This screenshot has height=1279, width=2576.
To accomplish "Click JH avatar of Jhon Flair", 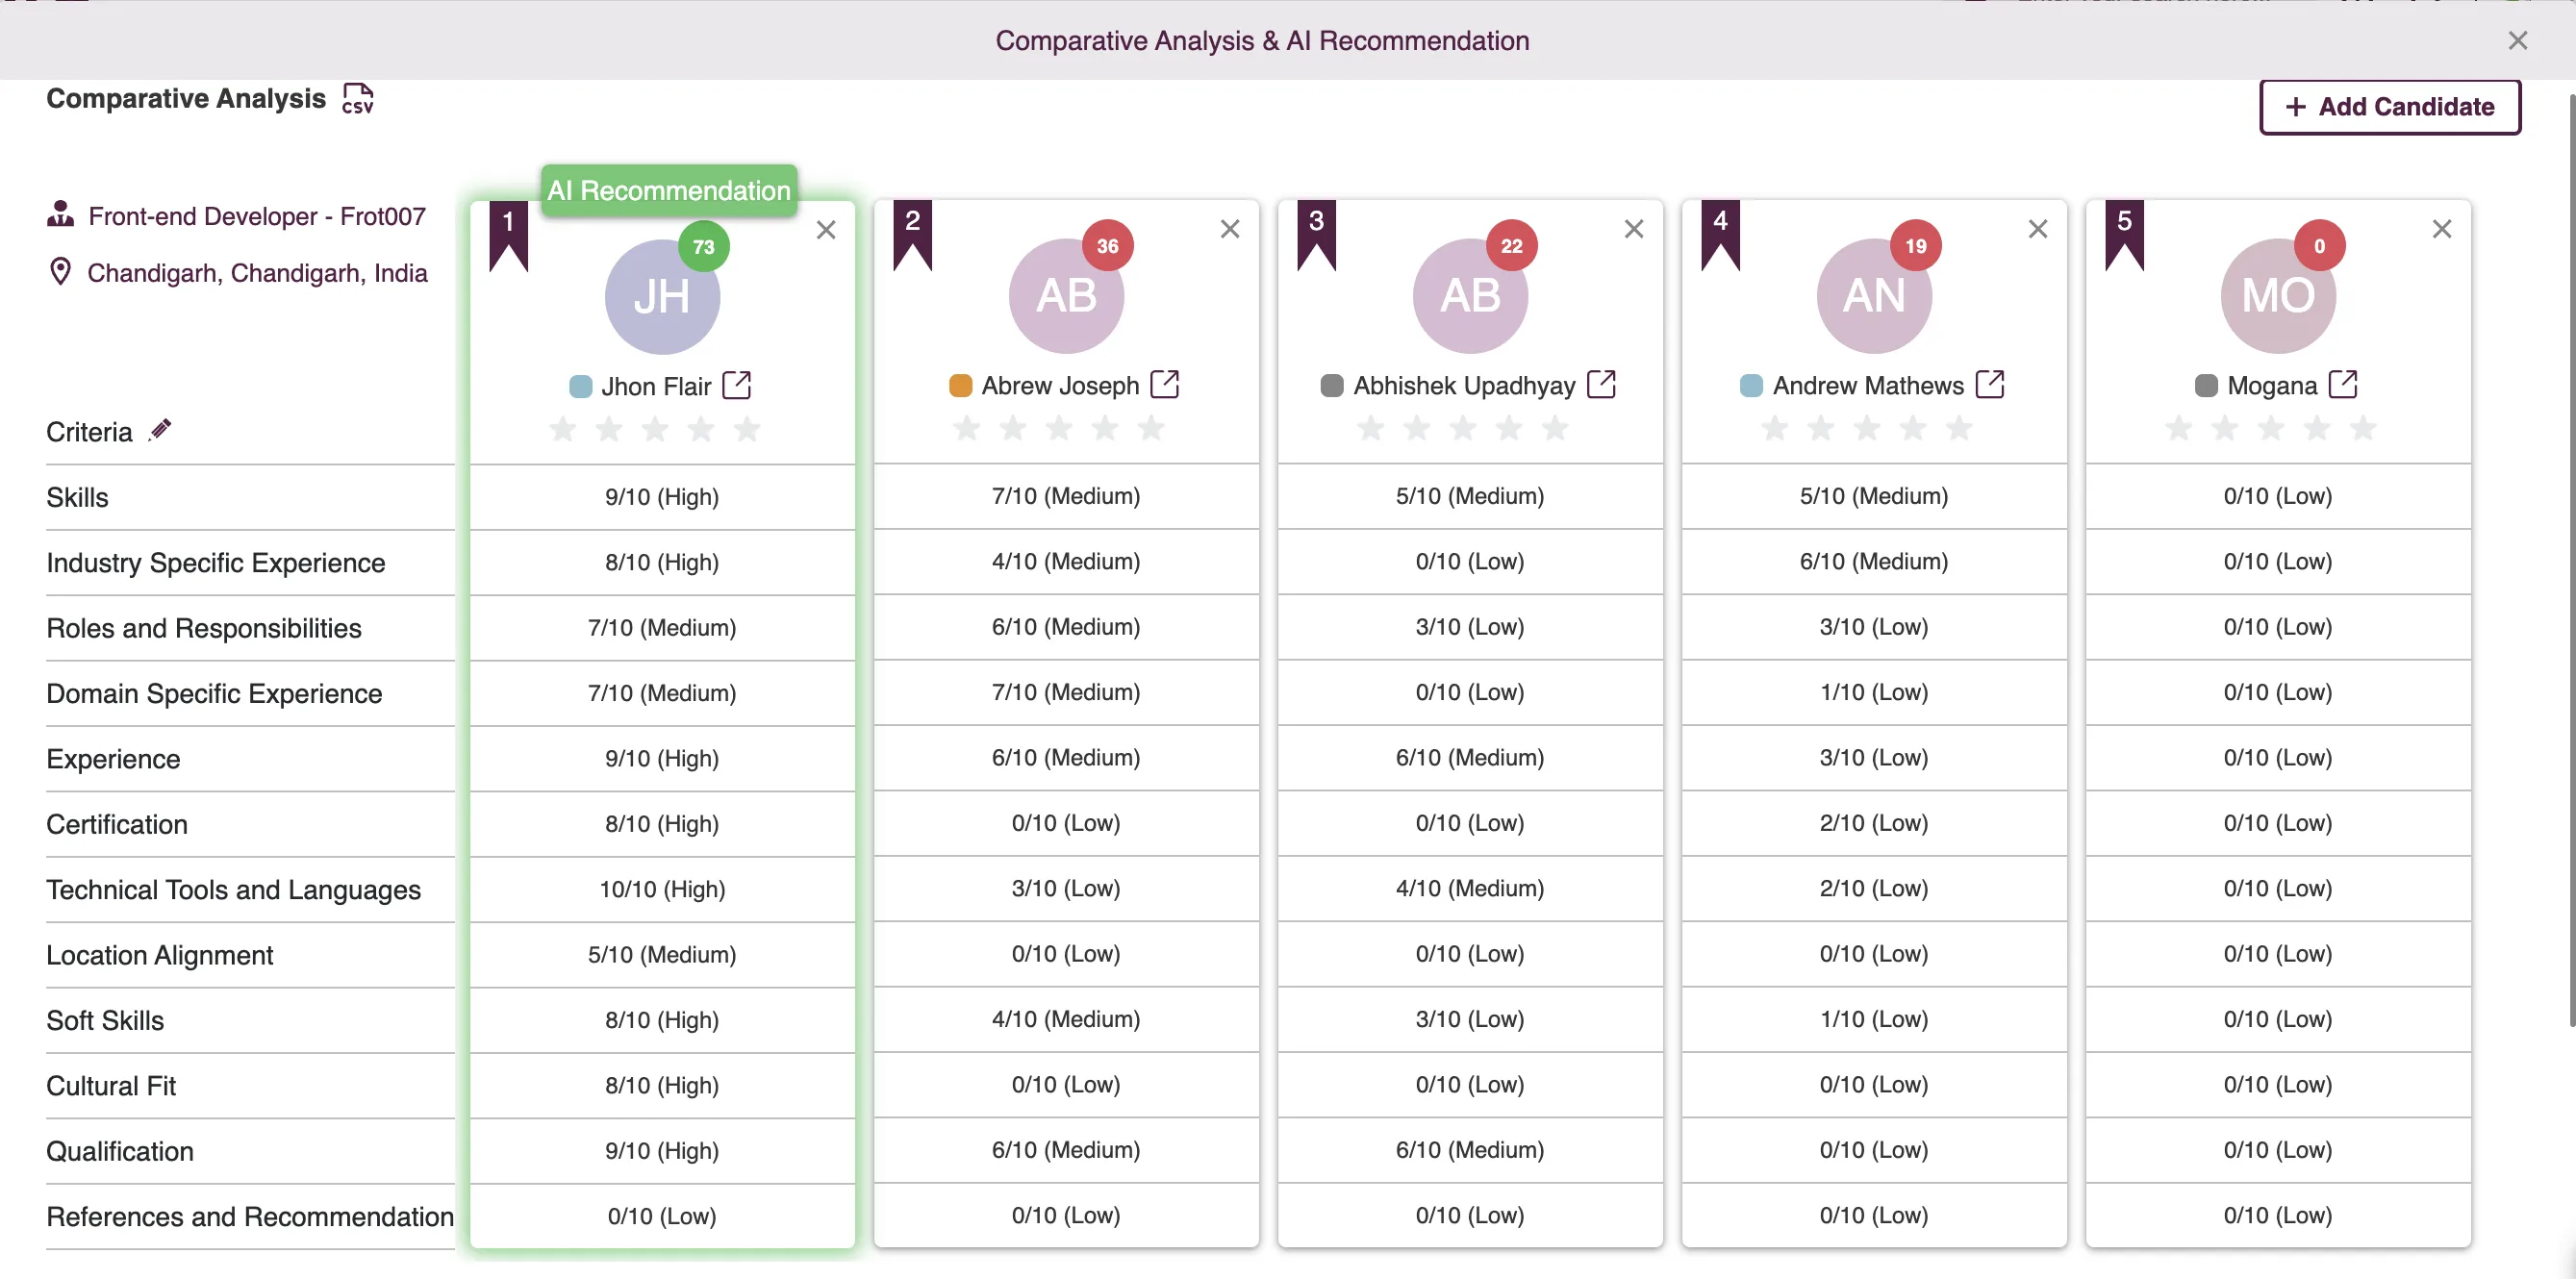I will (662, 297).
